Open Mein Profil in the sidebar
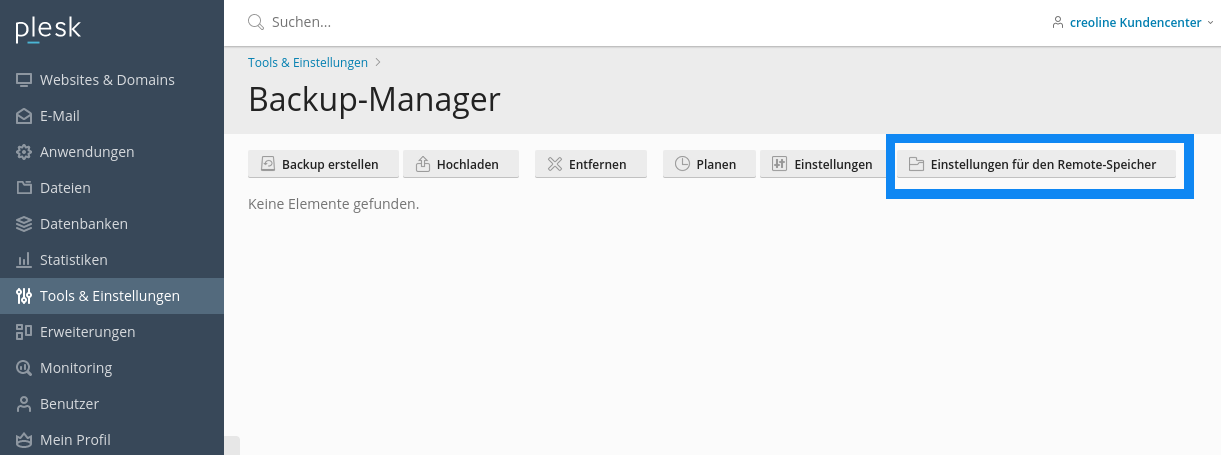Screen dimensions: 1221x455 coord(112,440)
